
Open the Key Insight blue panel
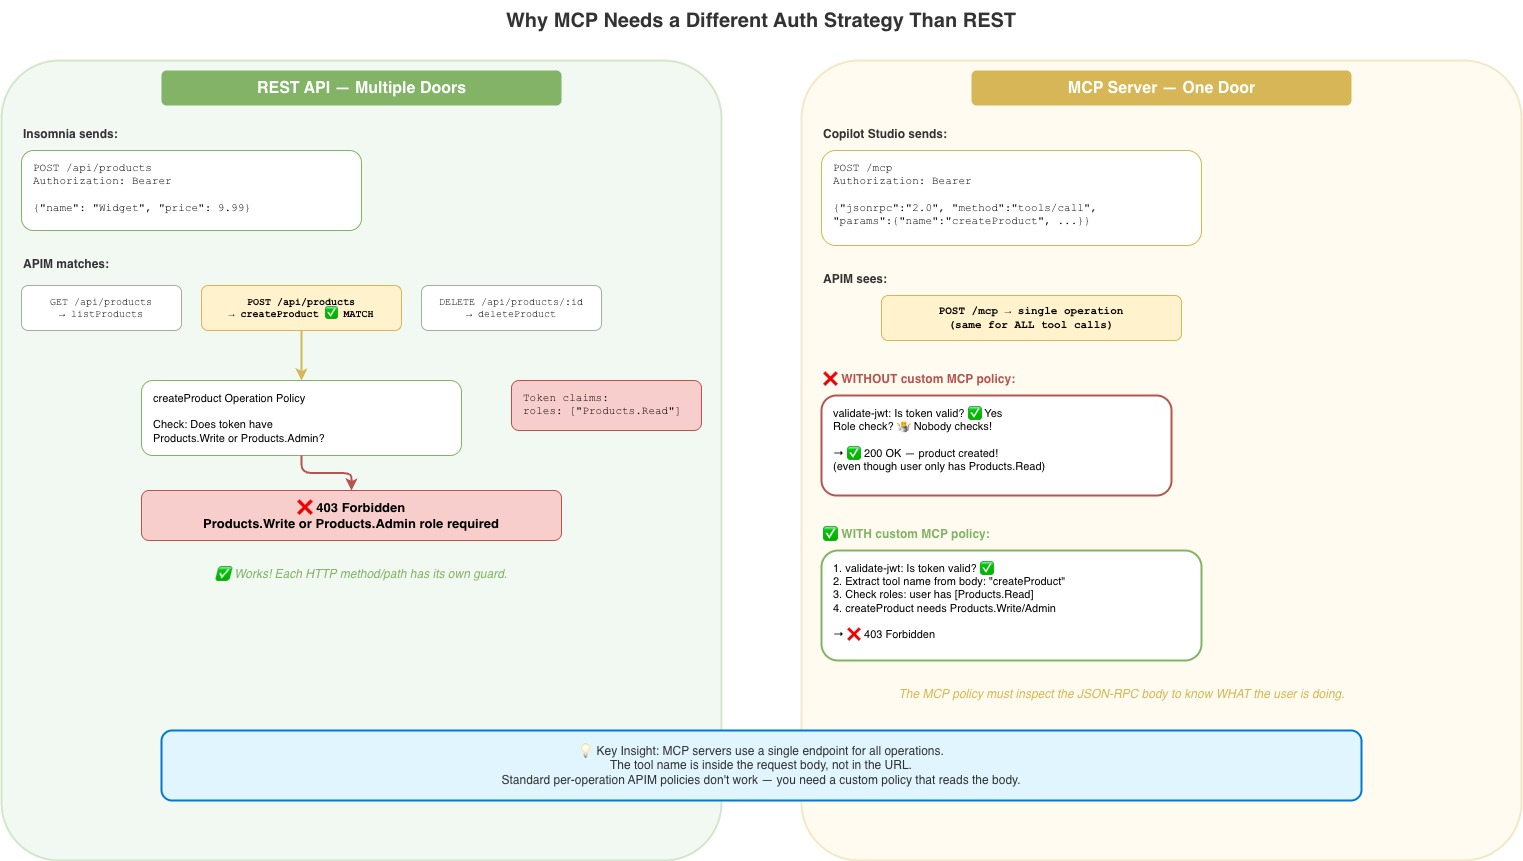coord(761,765)
